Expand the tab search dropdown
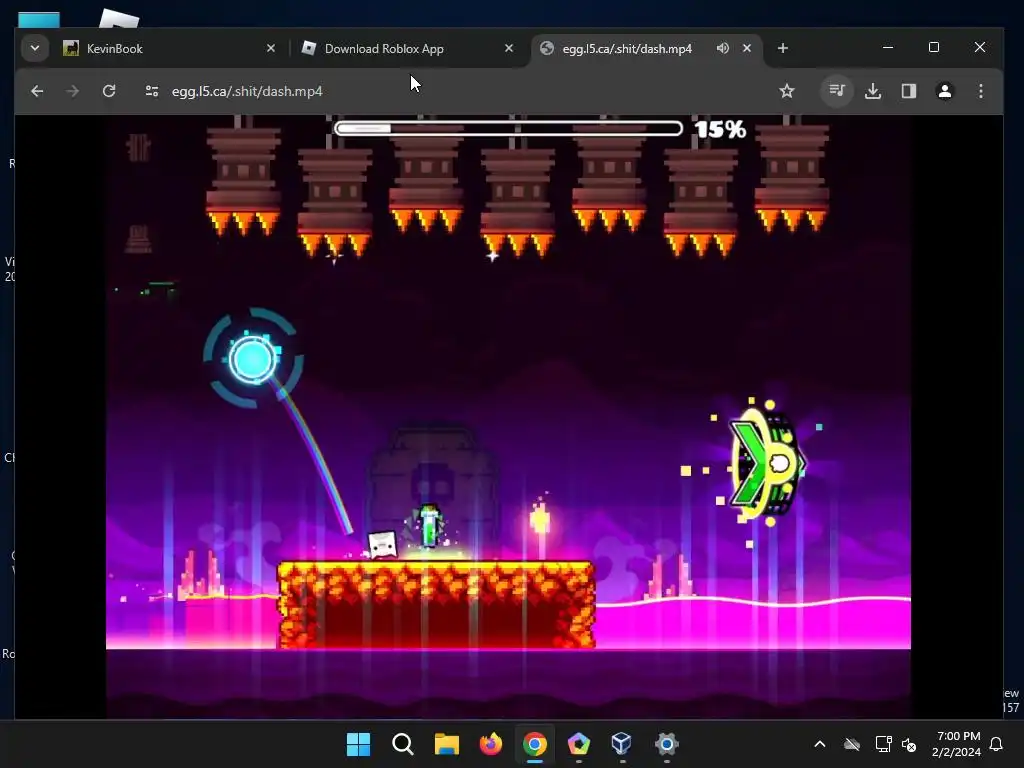The image size is (1024, 768). pyautogui.click(x=35, y=48)
